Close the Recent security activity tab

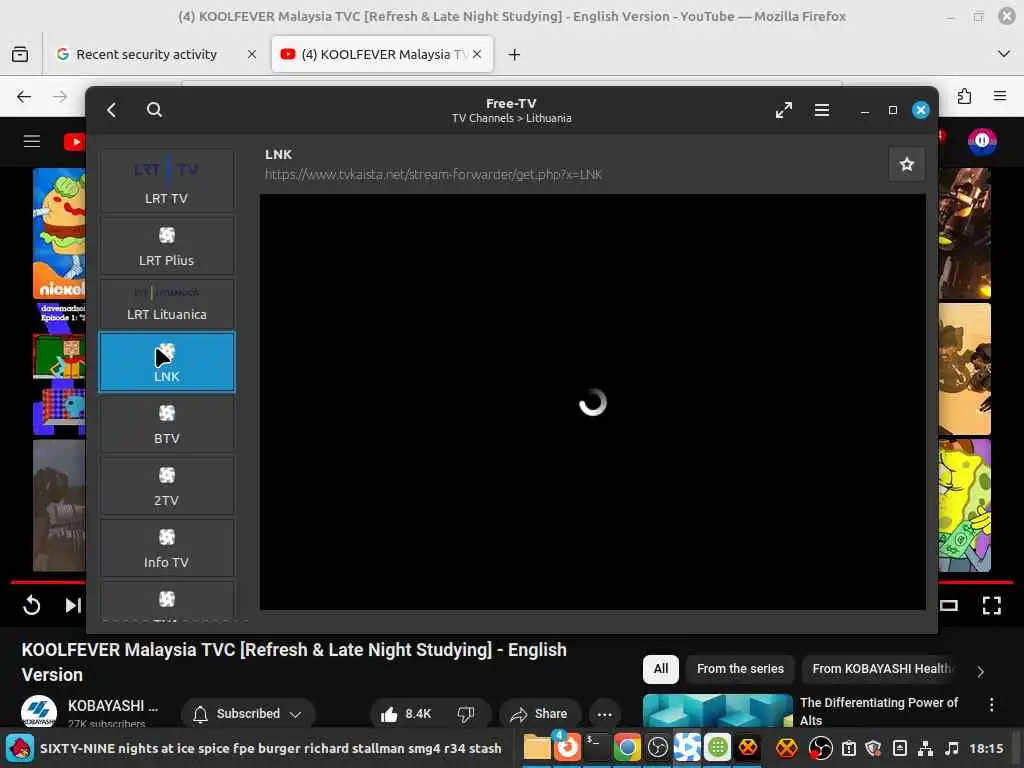pos(252,54)
